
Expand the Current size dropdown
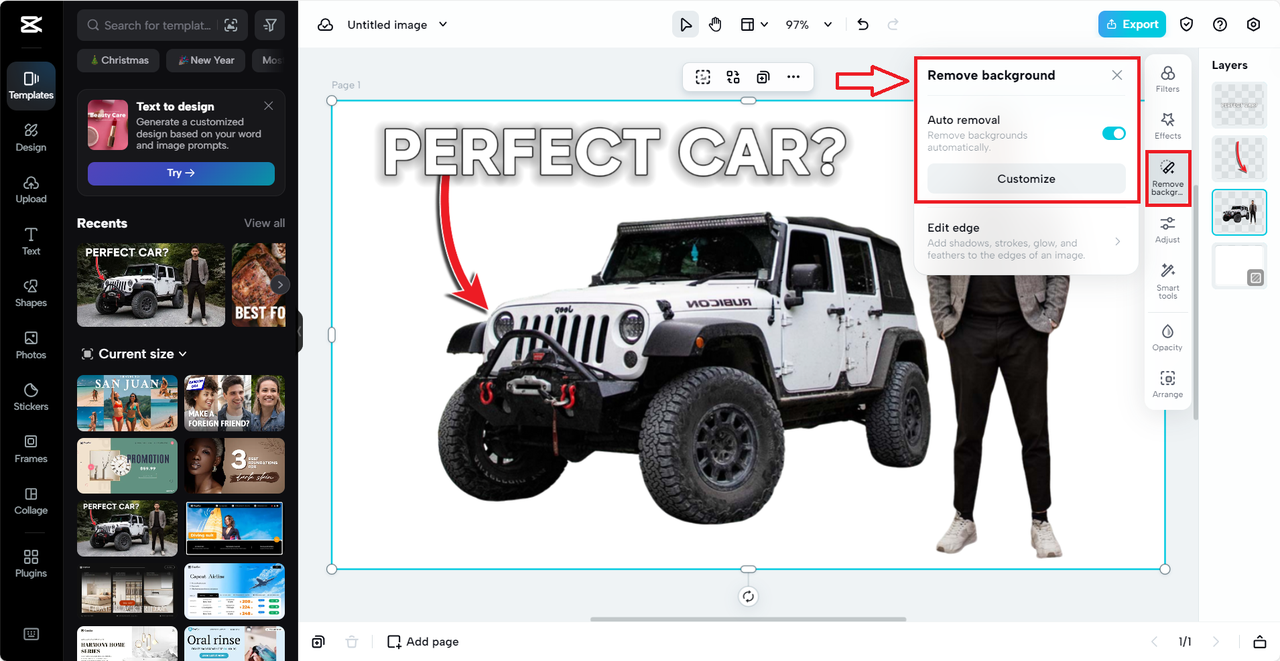click(x=134, y=354)
